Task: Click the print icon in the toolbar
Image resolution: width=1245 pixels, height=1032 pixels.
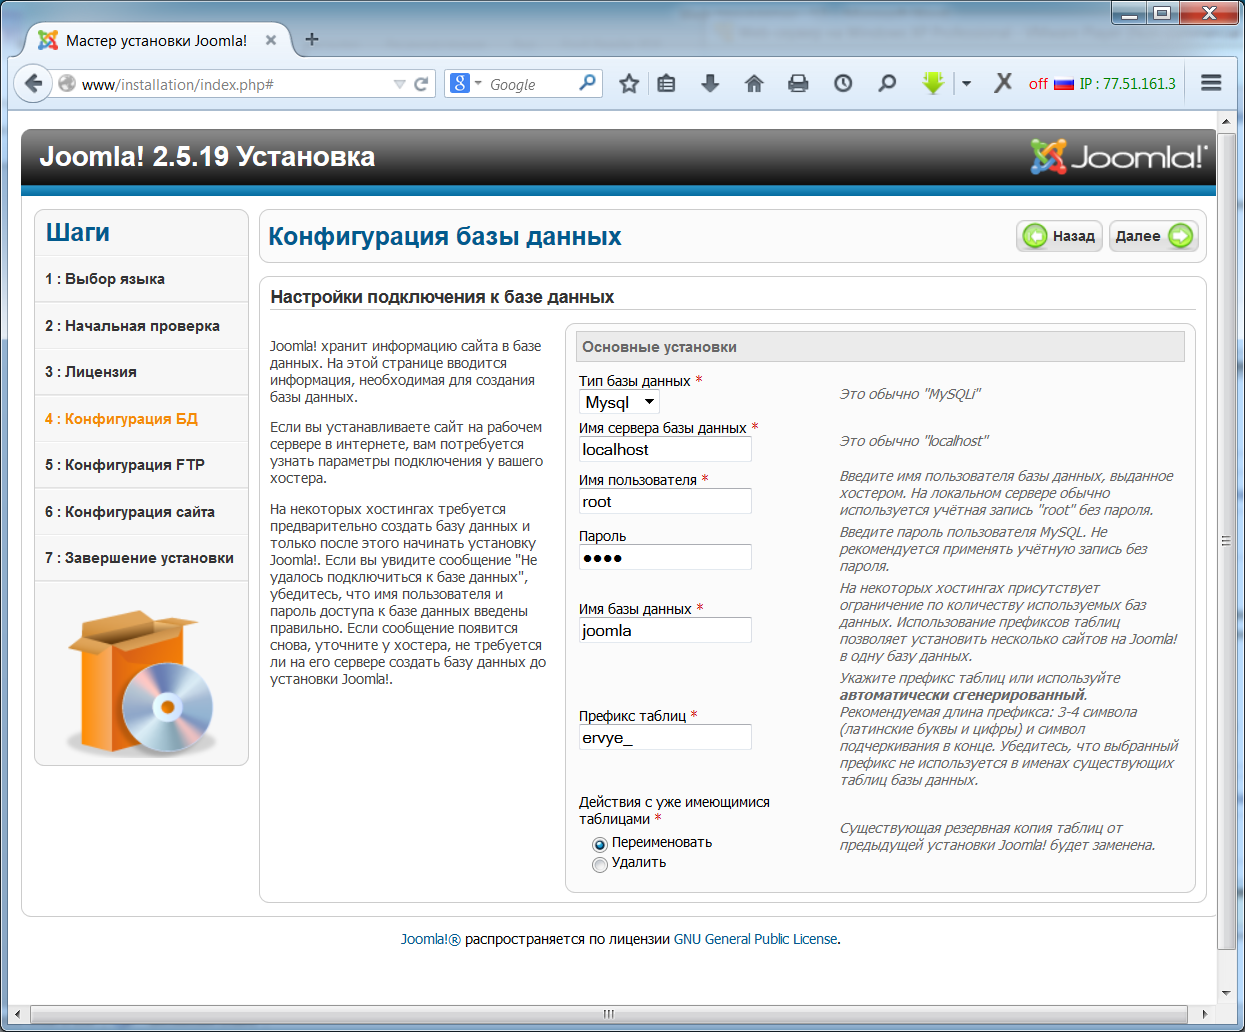Action: coord(798,84)
